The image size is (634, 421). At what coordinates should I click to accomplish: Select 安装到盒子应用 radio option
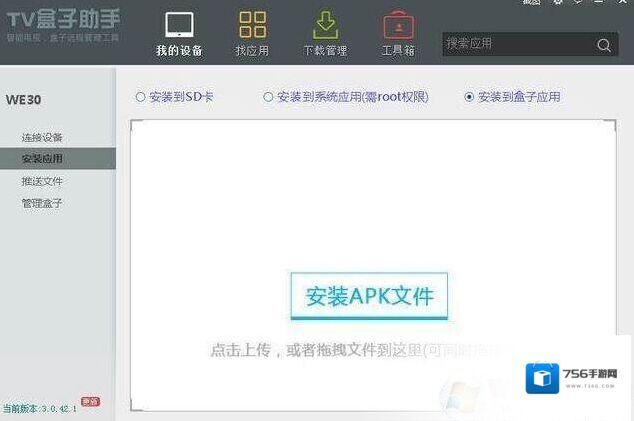click(469, 97)
